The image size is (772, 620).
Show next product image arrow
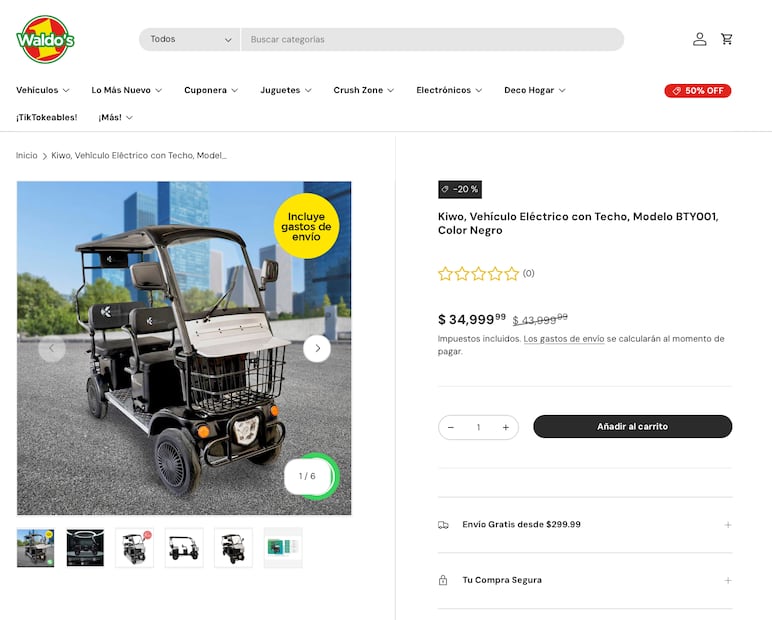(317, 348)
